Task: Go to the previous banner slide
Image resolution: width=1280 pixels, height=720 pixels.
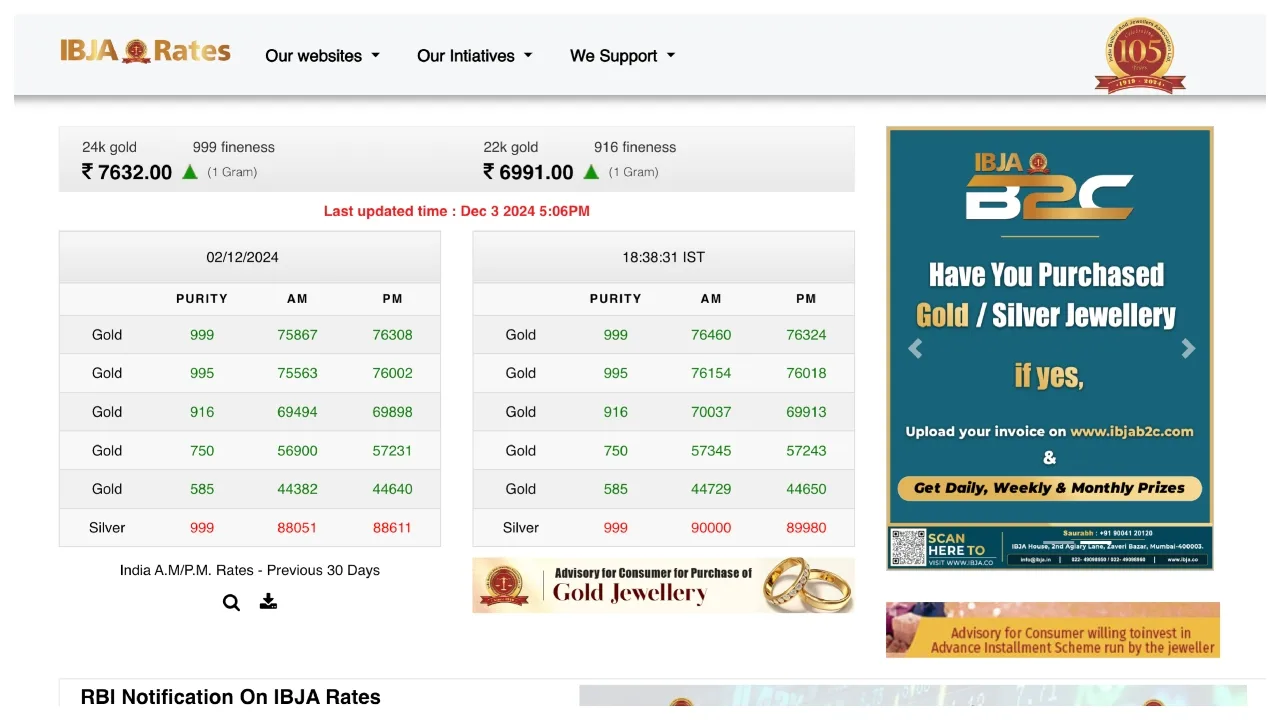Action: click(914, 348)
